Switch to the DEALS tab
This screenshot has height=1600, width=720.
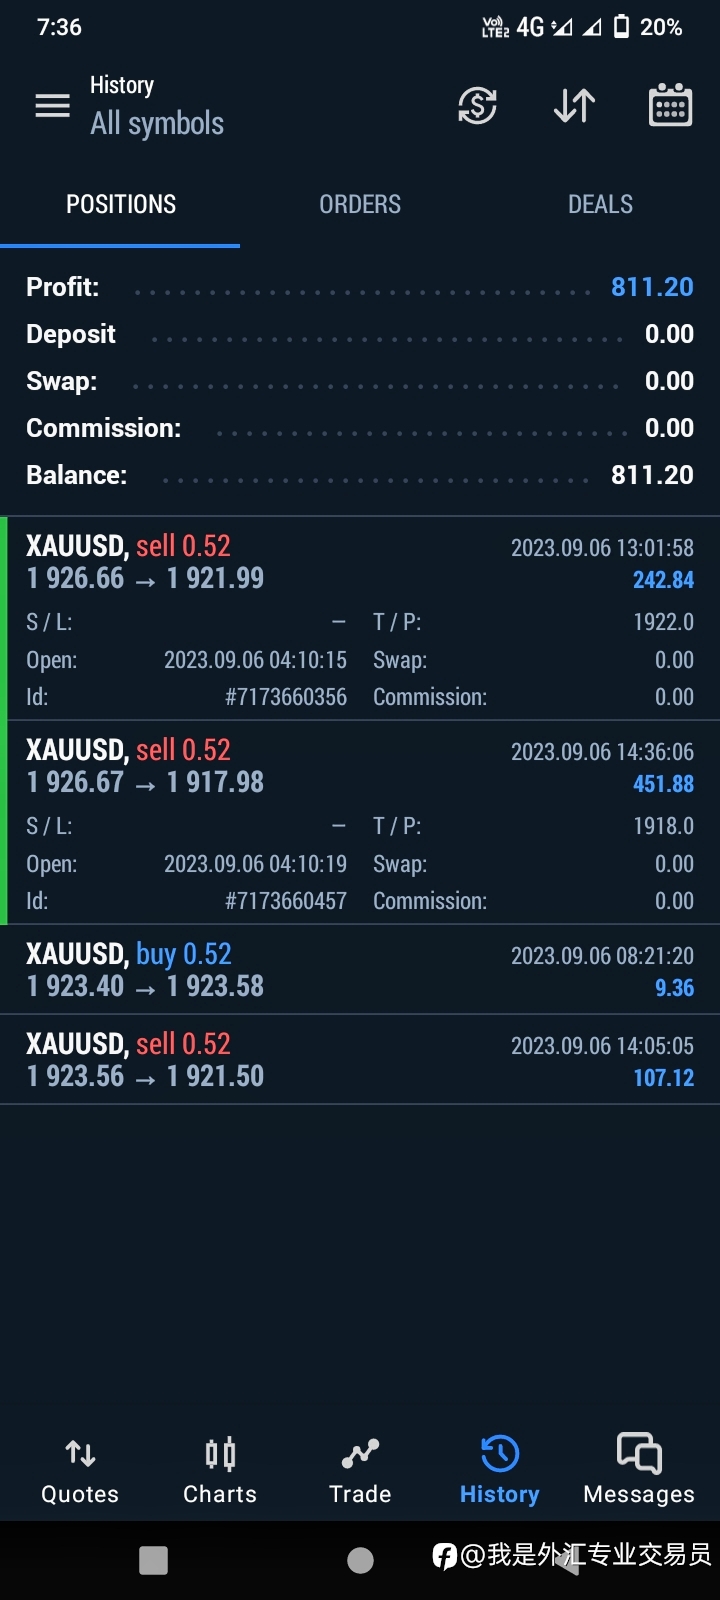coord(600,204)
